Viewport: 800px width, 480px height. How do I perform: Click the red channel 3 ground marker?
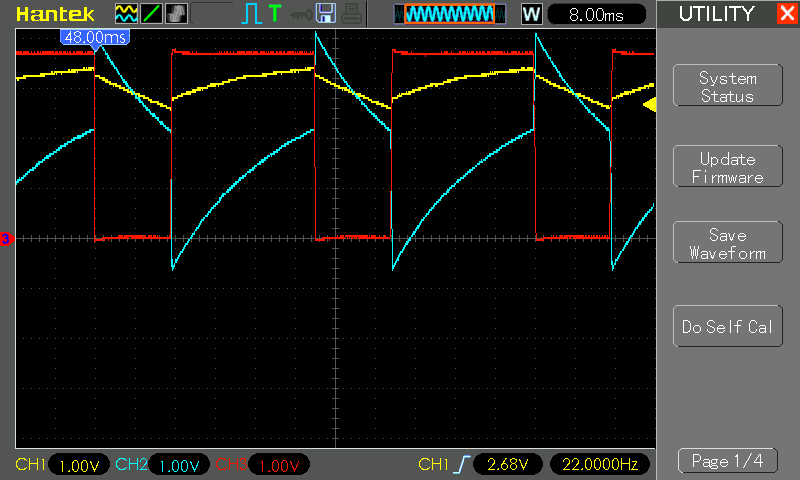6,239
